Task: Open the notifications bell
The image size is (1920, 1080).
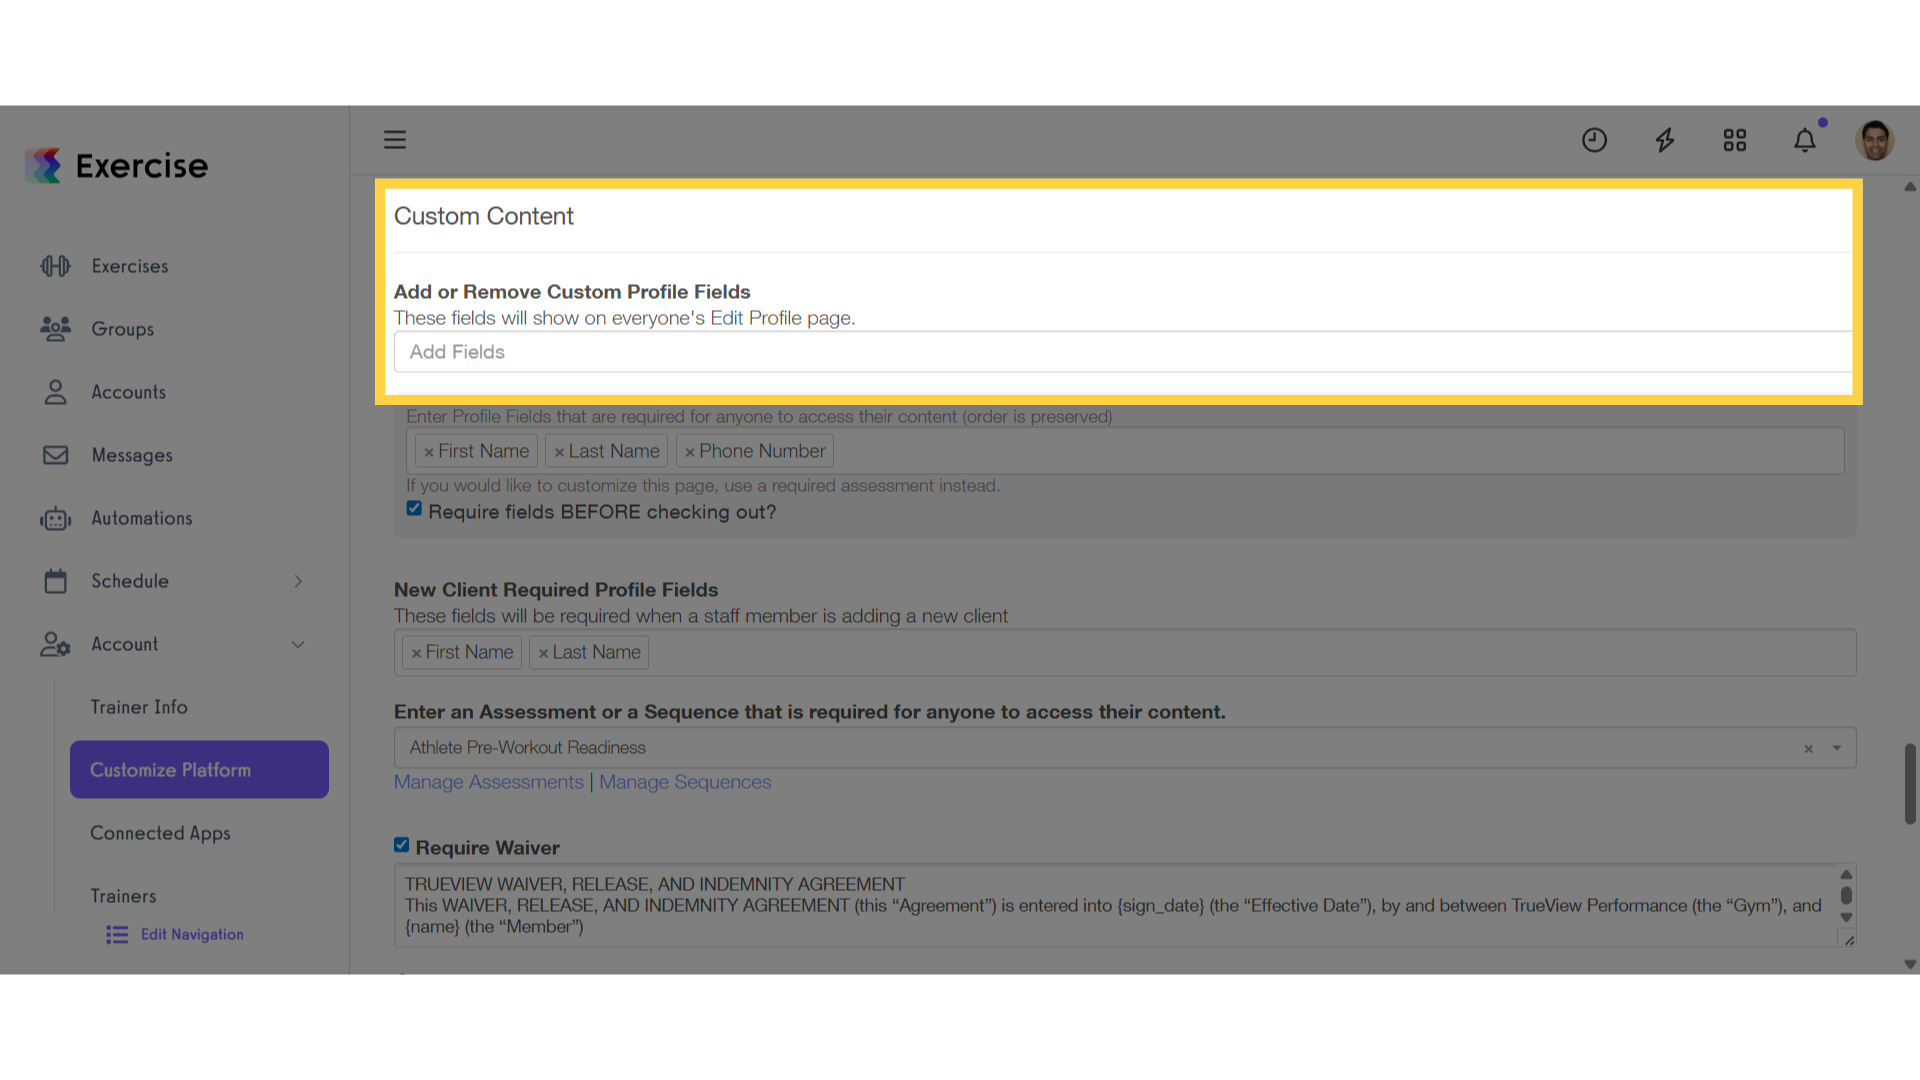Action: [1805, 140]
